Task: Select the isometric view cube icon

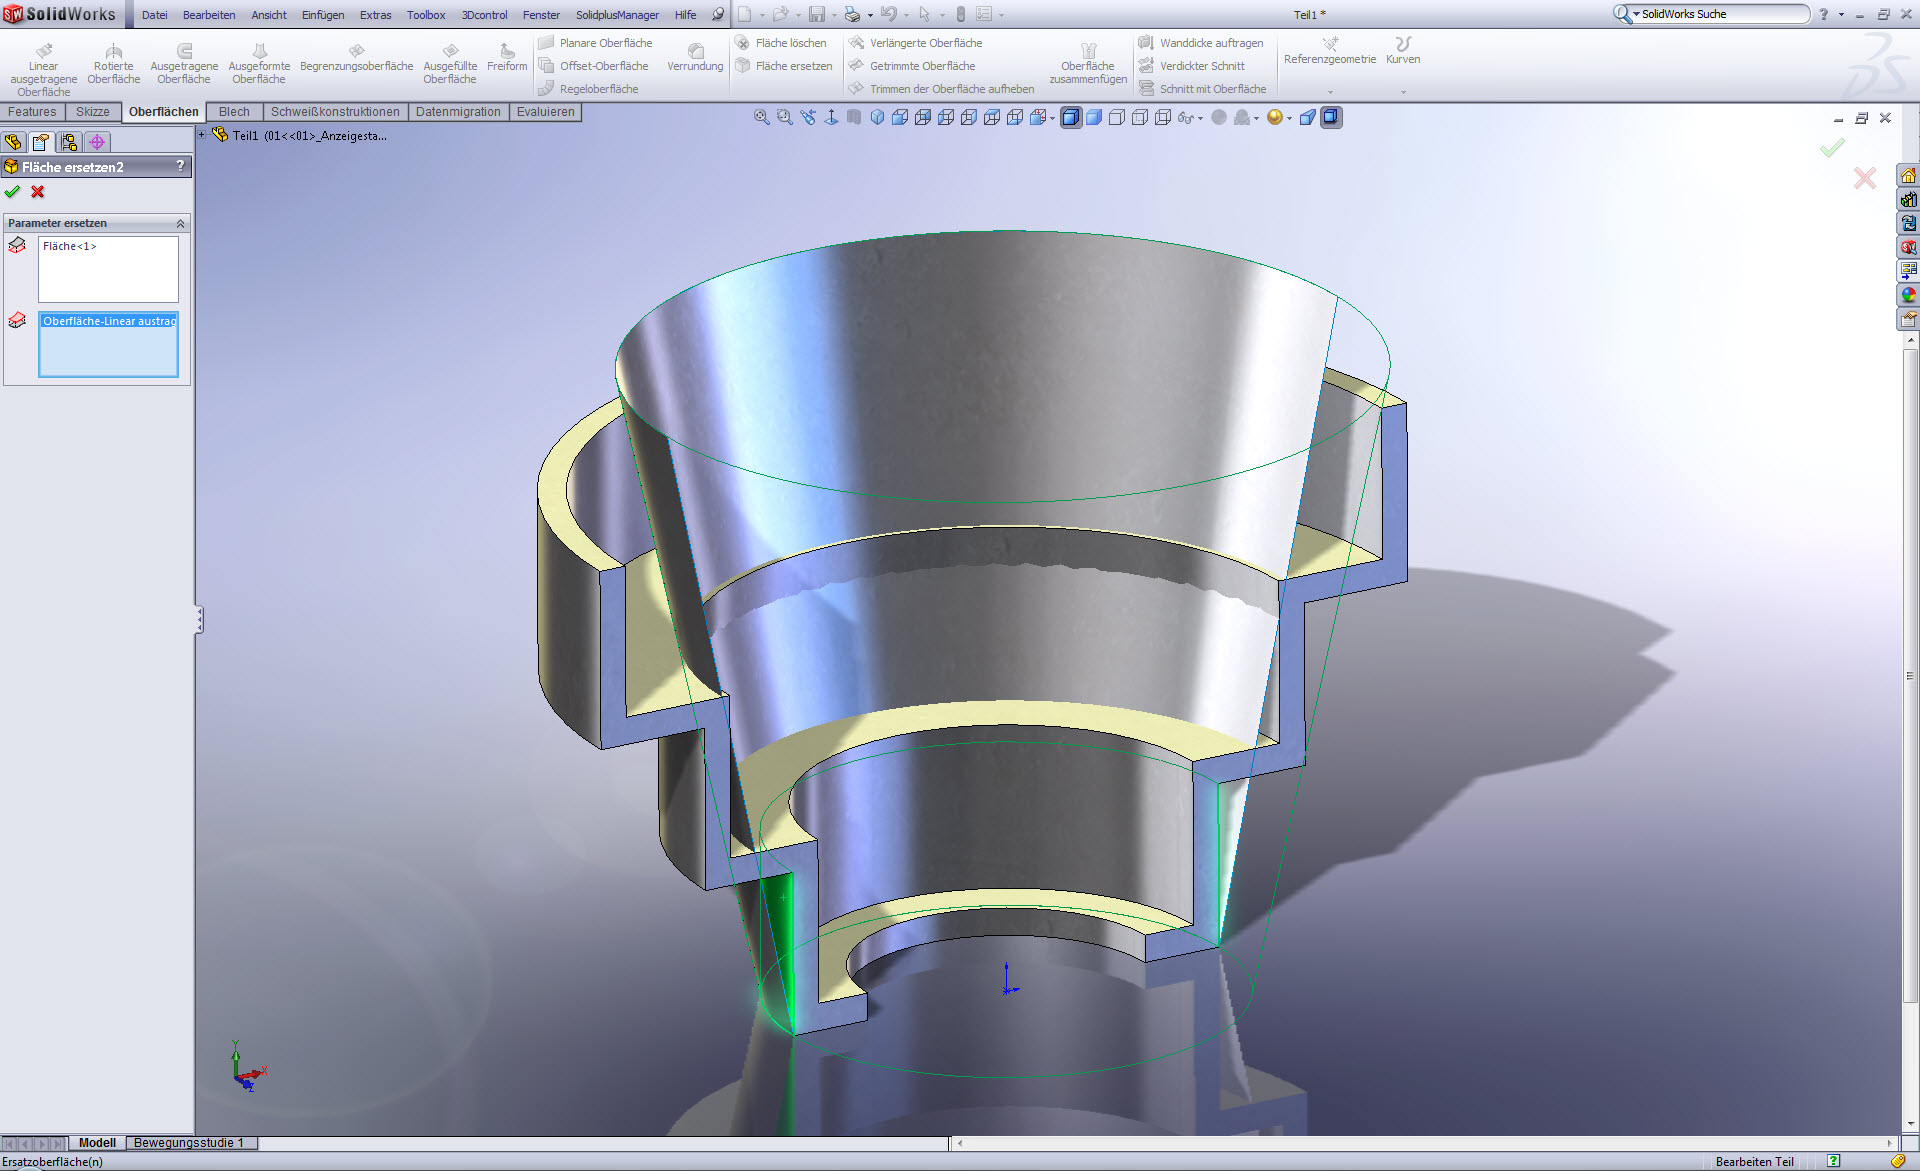Action: point(877,118)
